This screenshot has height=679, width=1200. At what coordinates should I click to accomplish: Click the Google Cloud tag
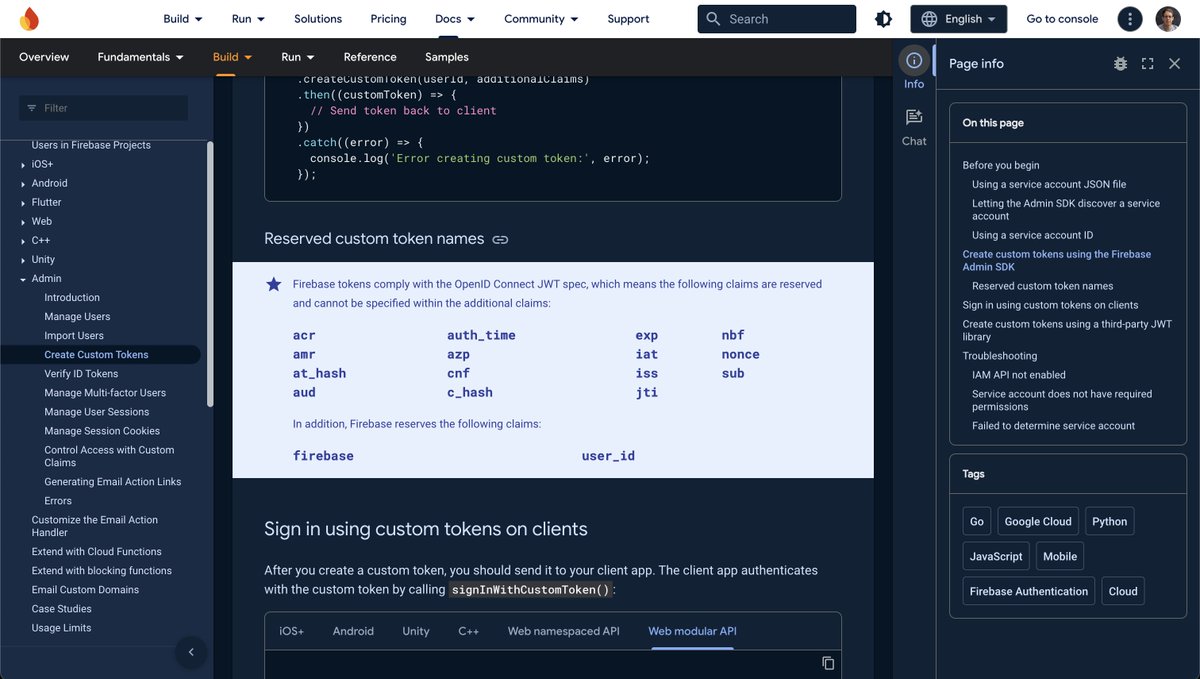pyautogui.click(x=1038, y=521)
